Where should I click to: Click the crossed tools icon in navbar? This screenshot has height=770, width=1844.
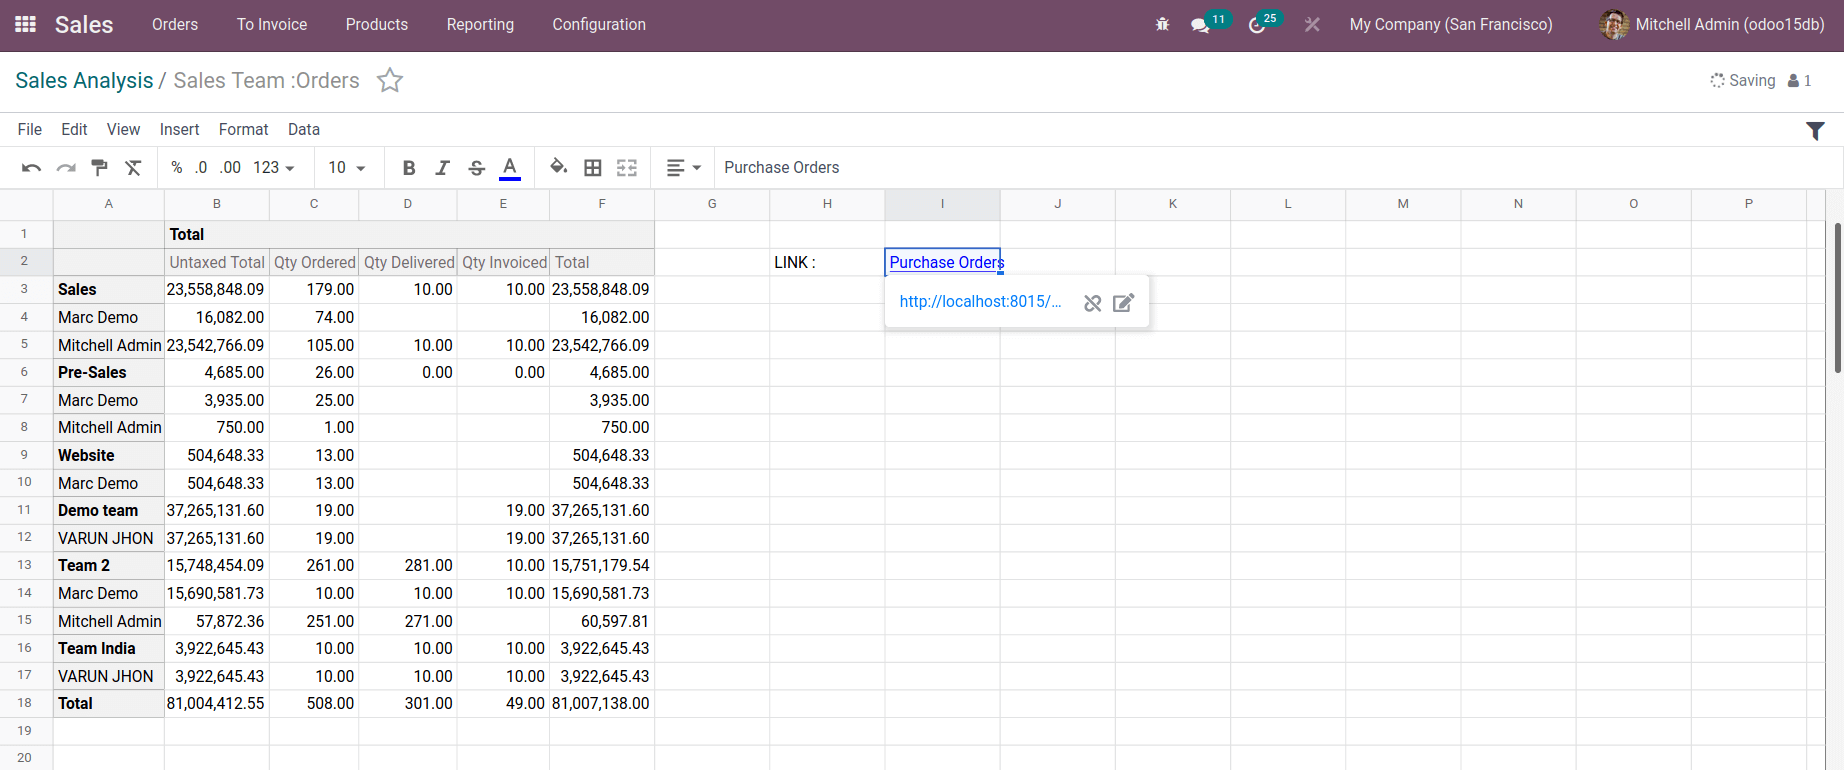(x=1312, y=24)
